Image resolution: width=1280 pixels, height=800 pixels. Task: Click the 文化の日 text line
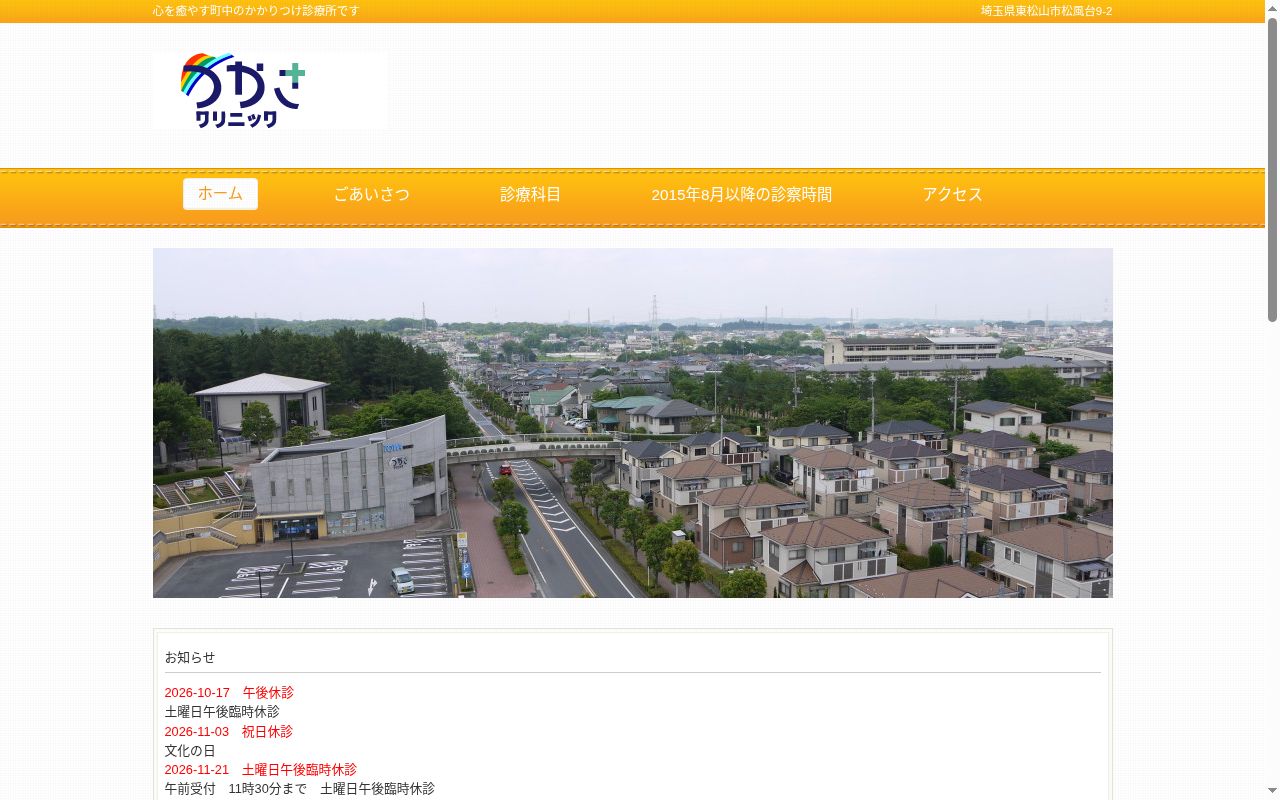point(190,750)
